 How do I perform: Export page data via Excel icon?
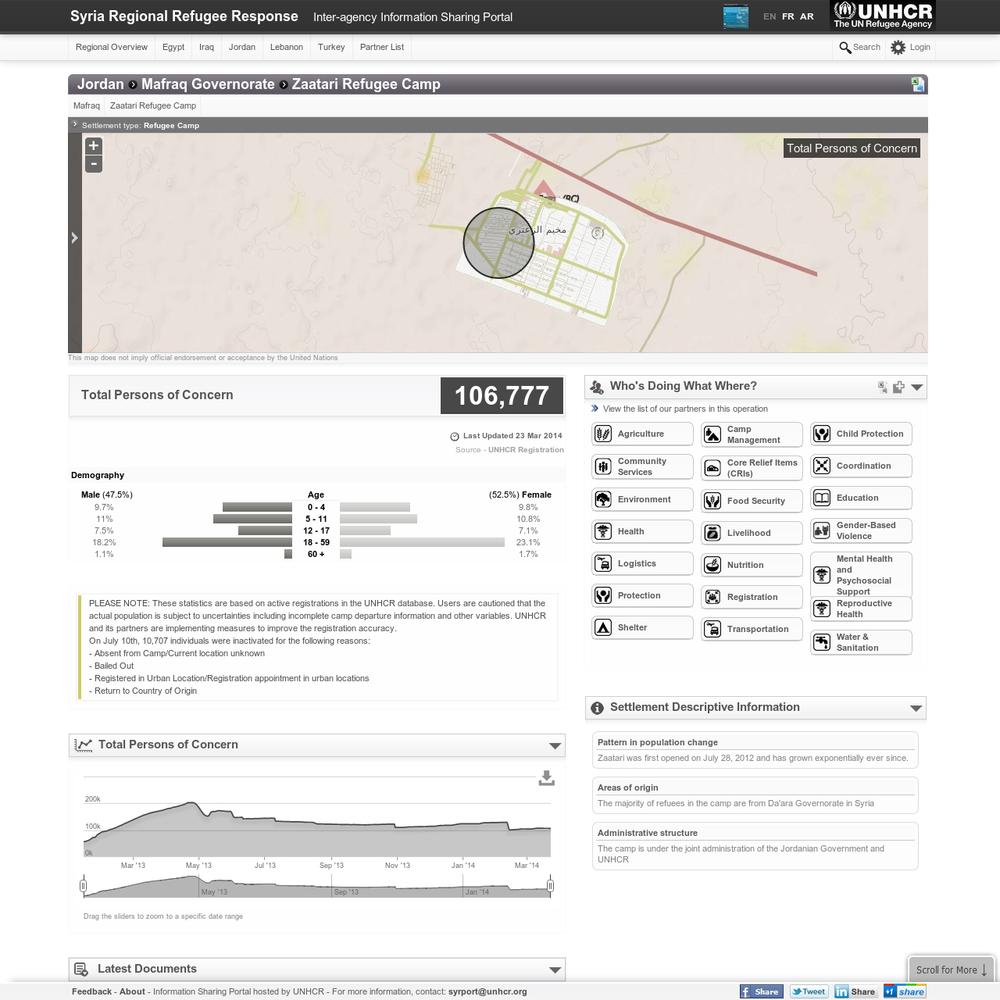[918, 84]
